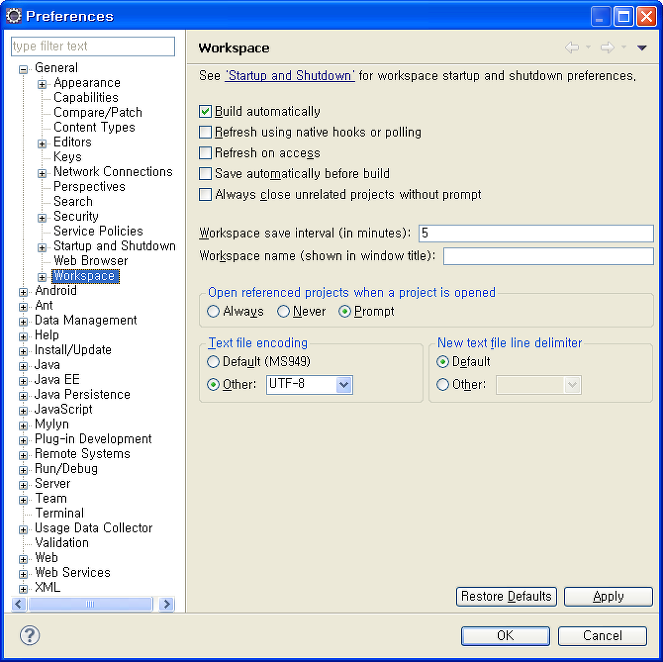Select Other line delimiter radio button

[443, 385]
